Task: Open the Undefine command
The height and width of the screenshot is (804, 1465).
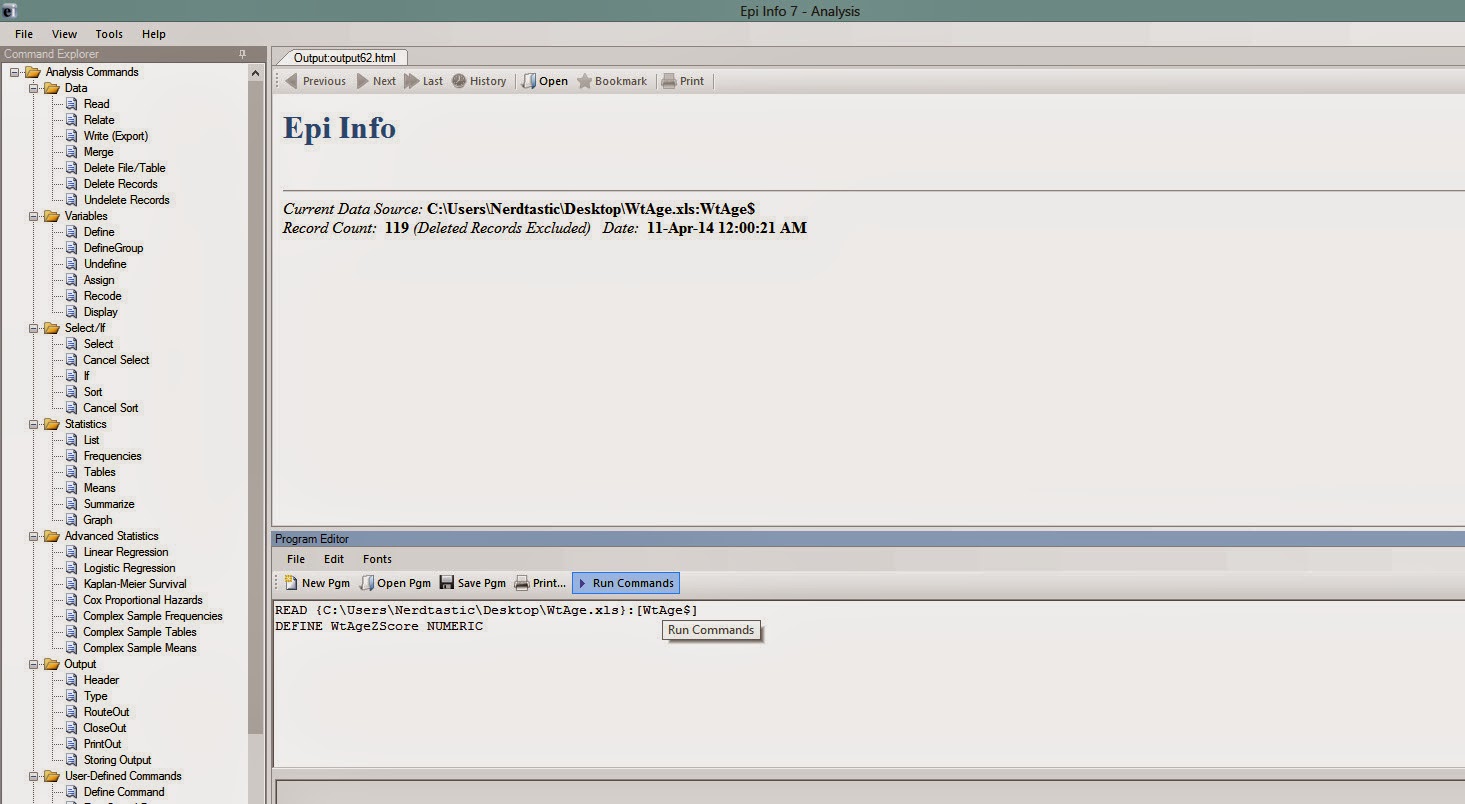Action: coord(105,264)
